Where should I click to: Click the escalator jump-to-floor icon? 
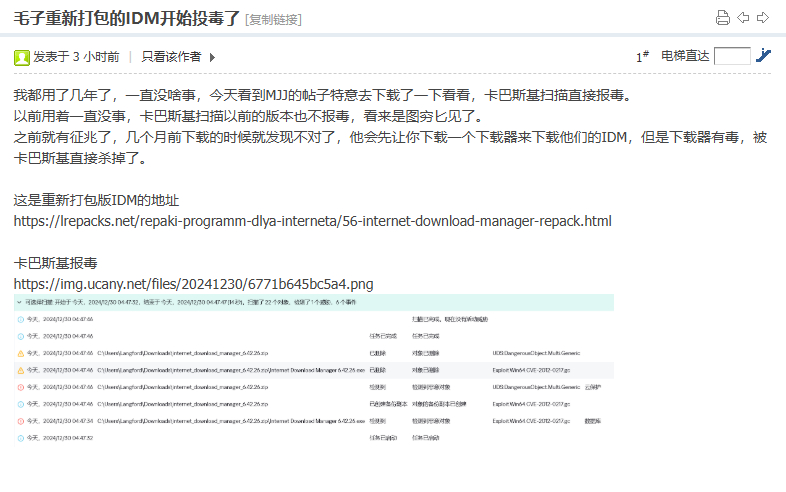click(x=763, y=55)
